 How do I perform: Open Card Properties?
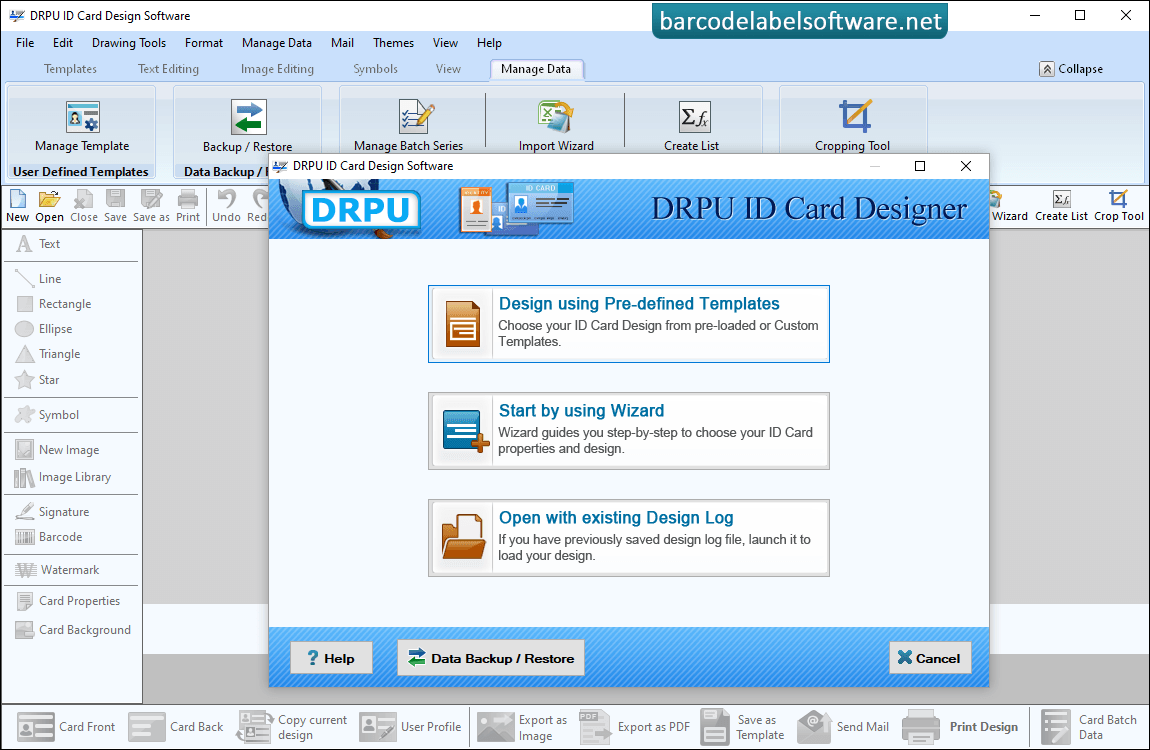pyautogui.click(x=68, y=600)
